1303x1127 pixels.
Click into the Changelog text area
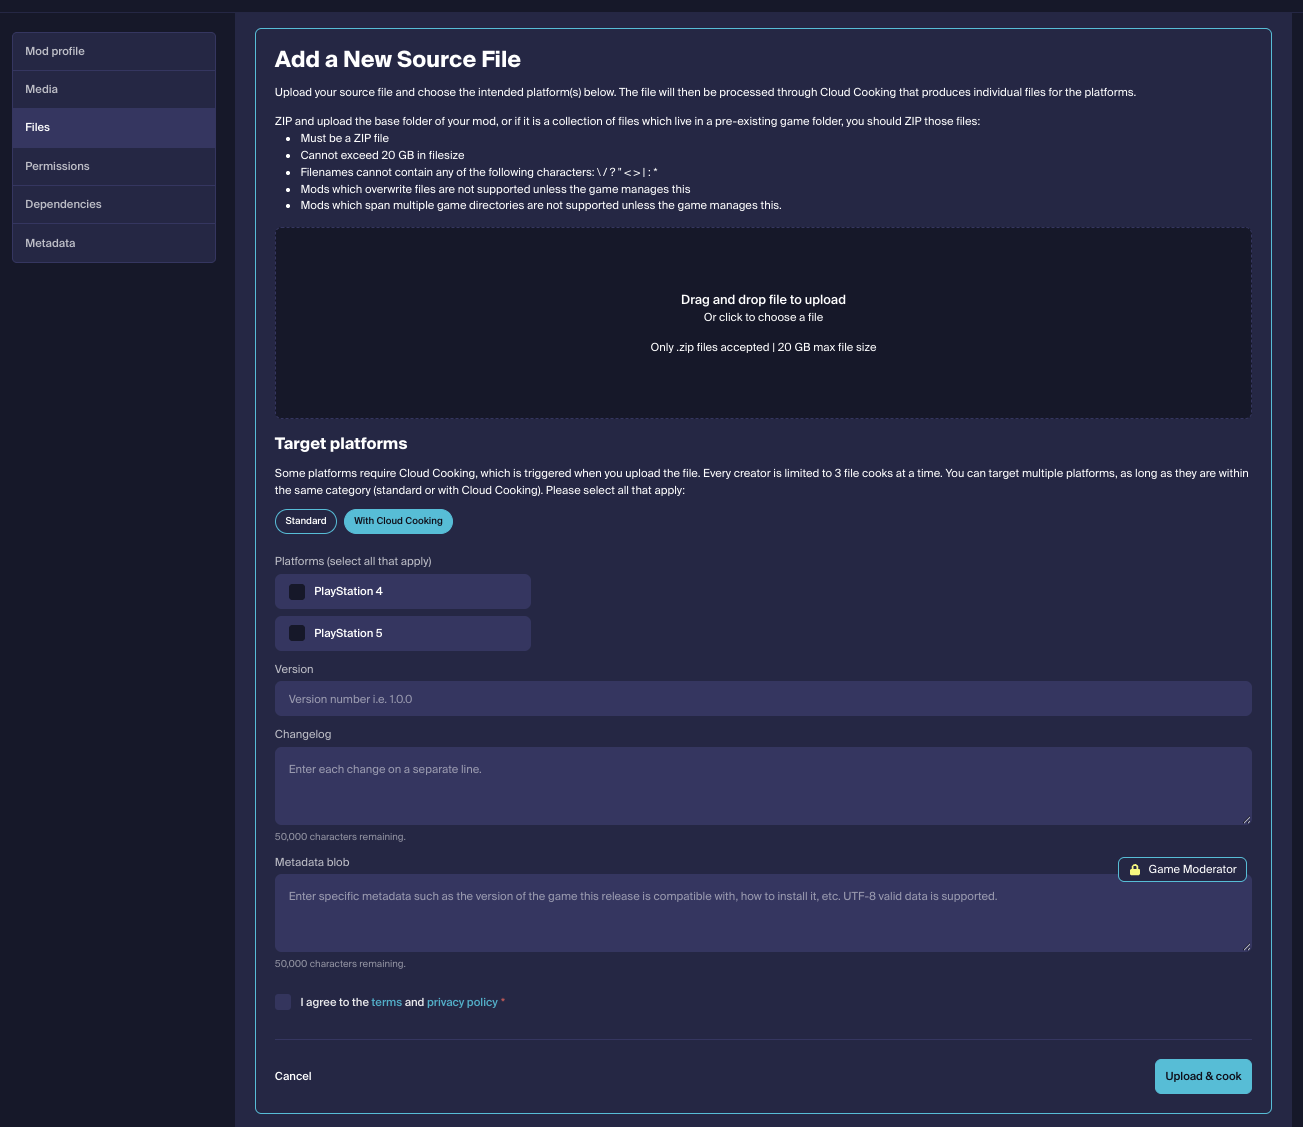coord(763,786)
